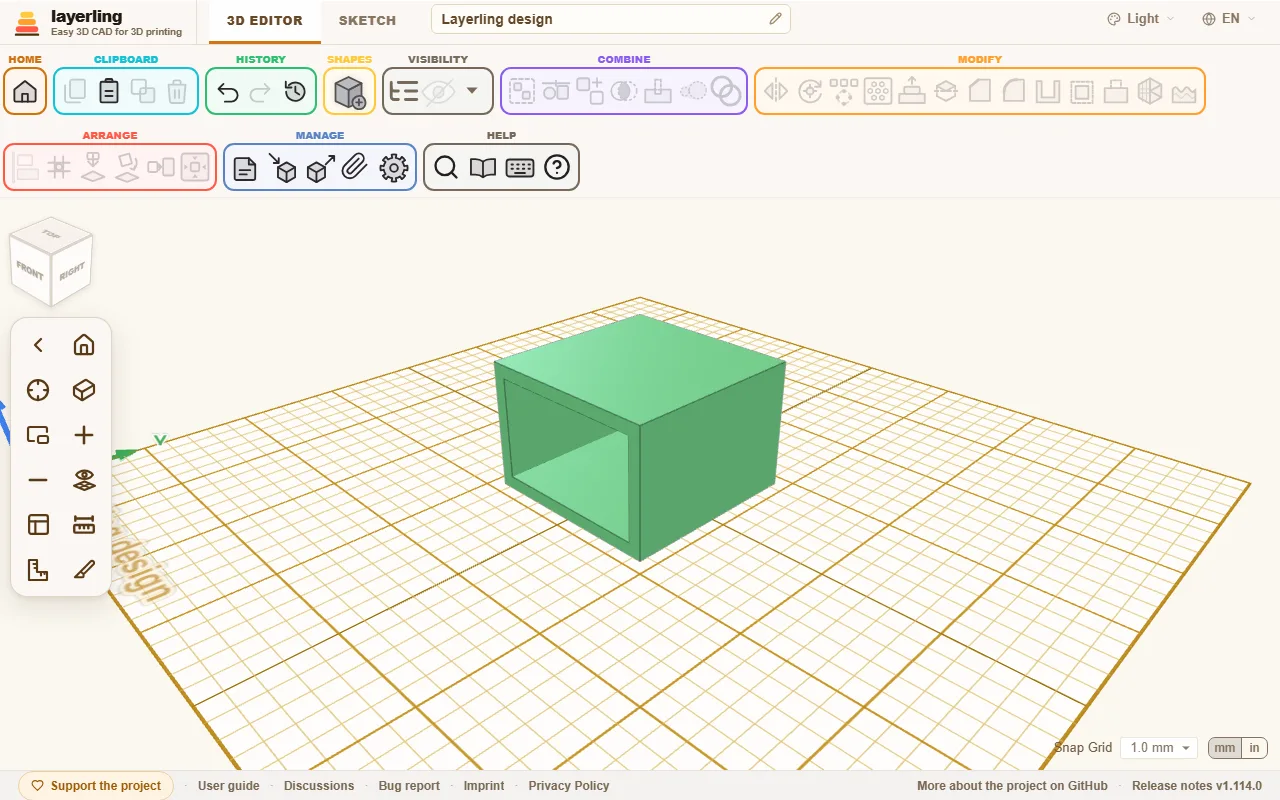This screenshot has height=800, width=1280.
Task: Open the Snap Grid 1.0 mm dropdown
Action: point(1159,748)
